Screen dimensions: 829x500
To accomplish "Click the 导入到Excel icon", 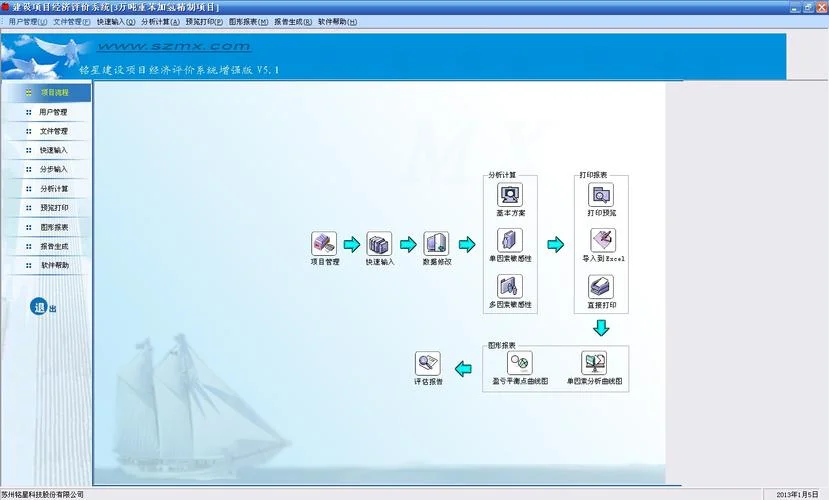I will (603, 240).
